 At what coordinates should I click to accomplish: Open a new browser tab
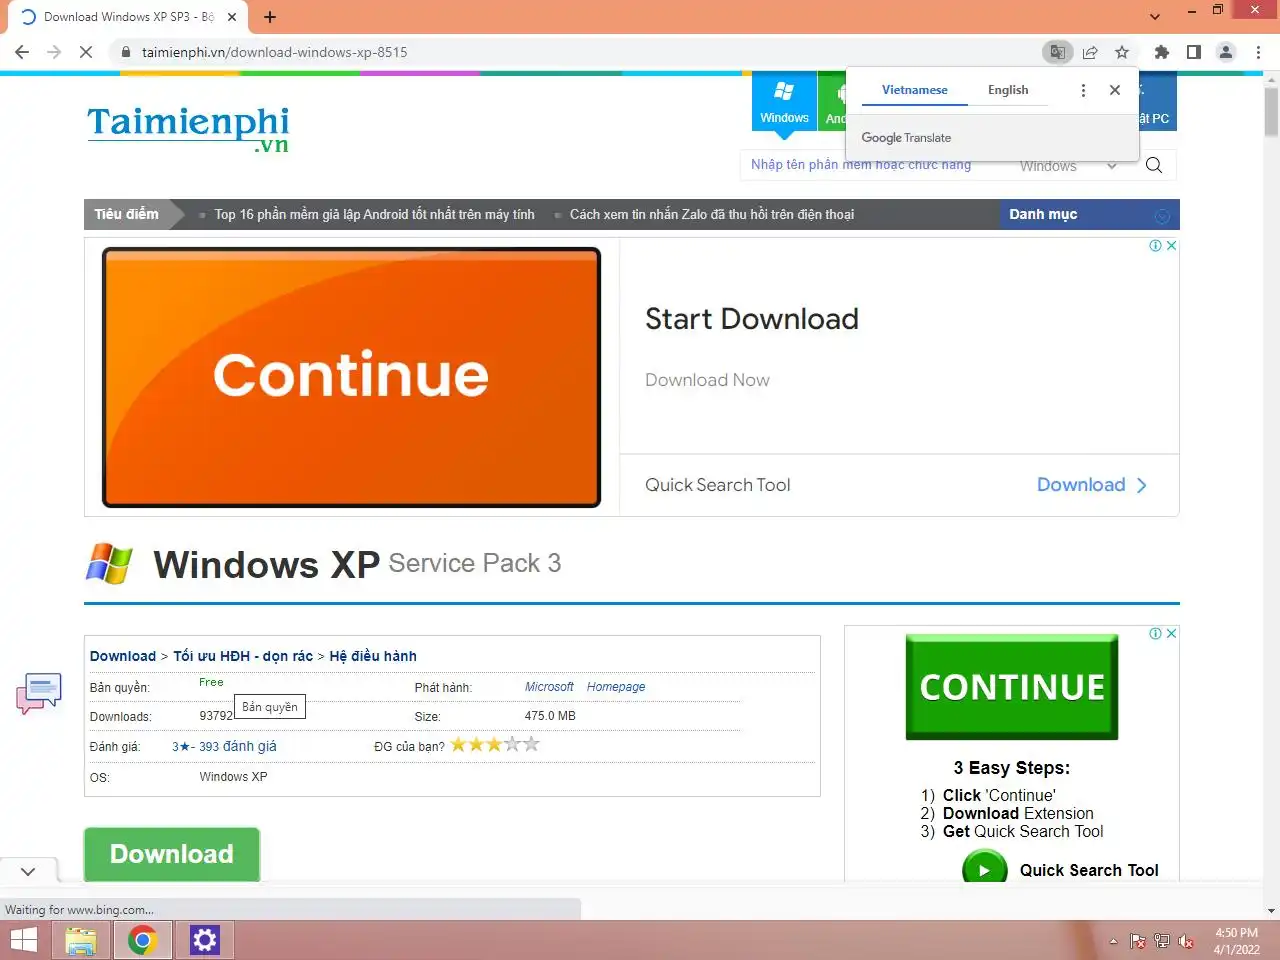pyautogui.click(x=270, y=17)
